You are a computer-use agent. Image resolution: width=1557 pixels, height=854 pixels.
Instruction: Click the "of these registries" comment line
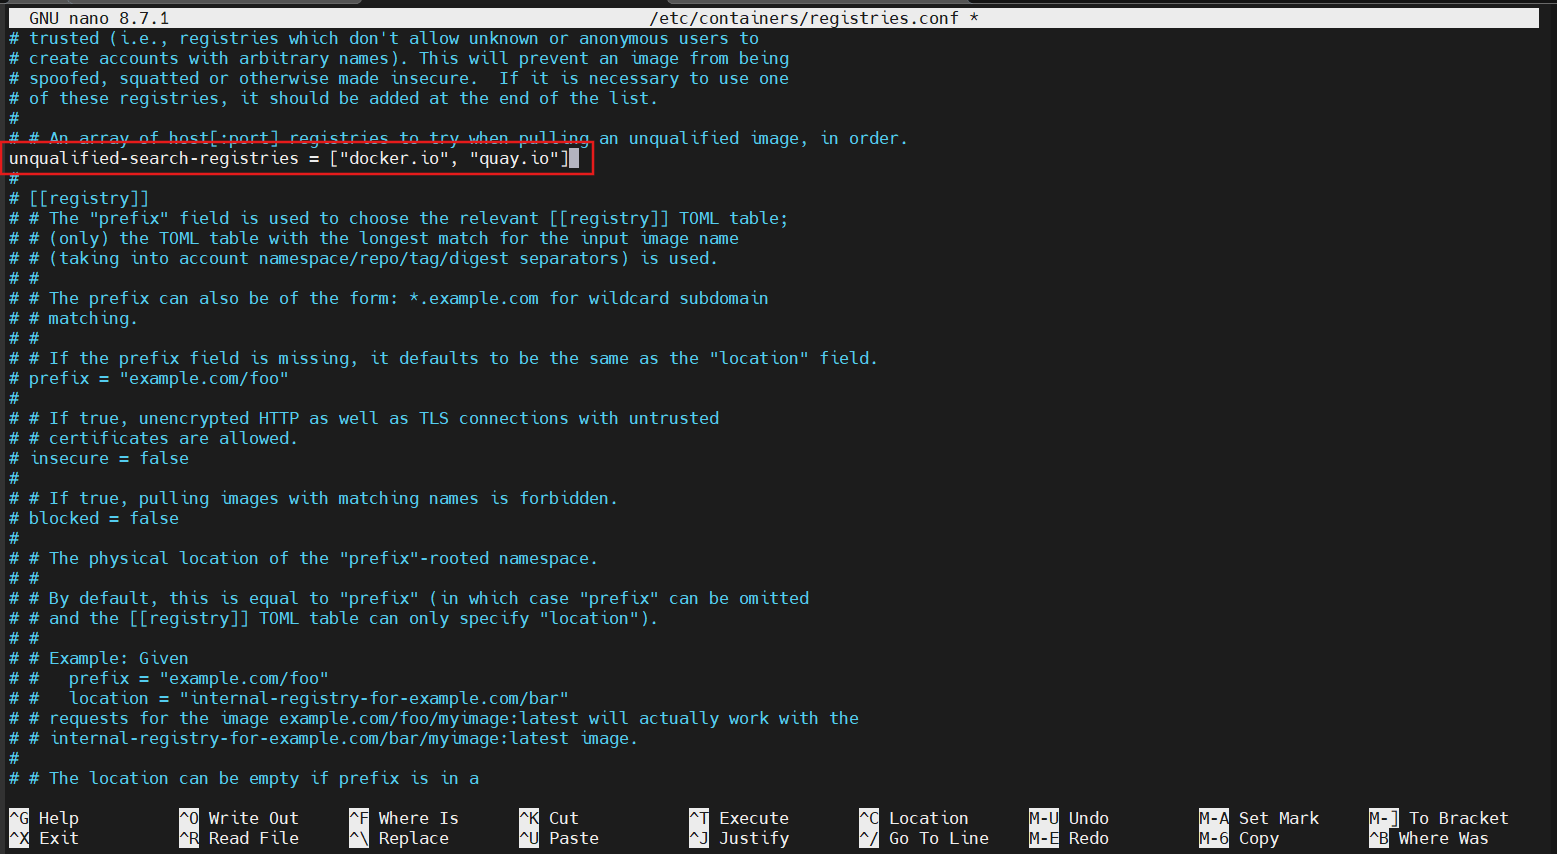pos(334,98)
